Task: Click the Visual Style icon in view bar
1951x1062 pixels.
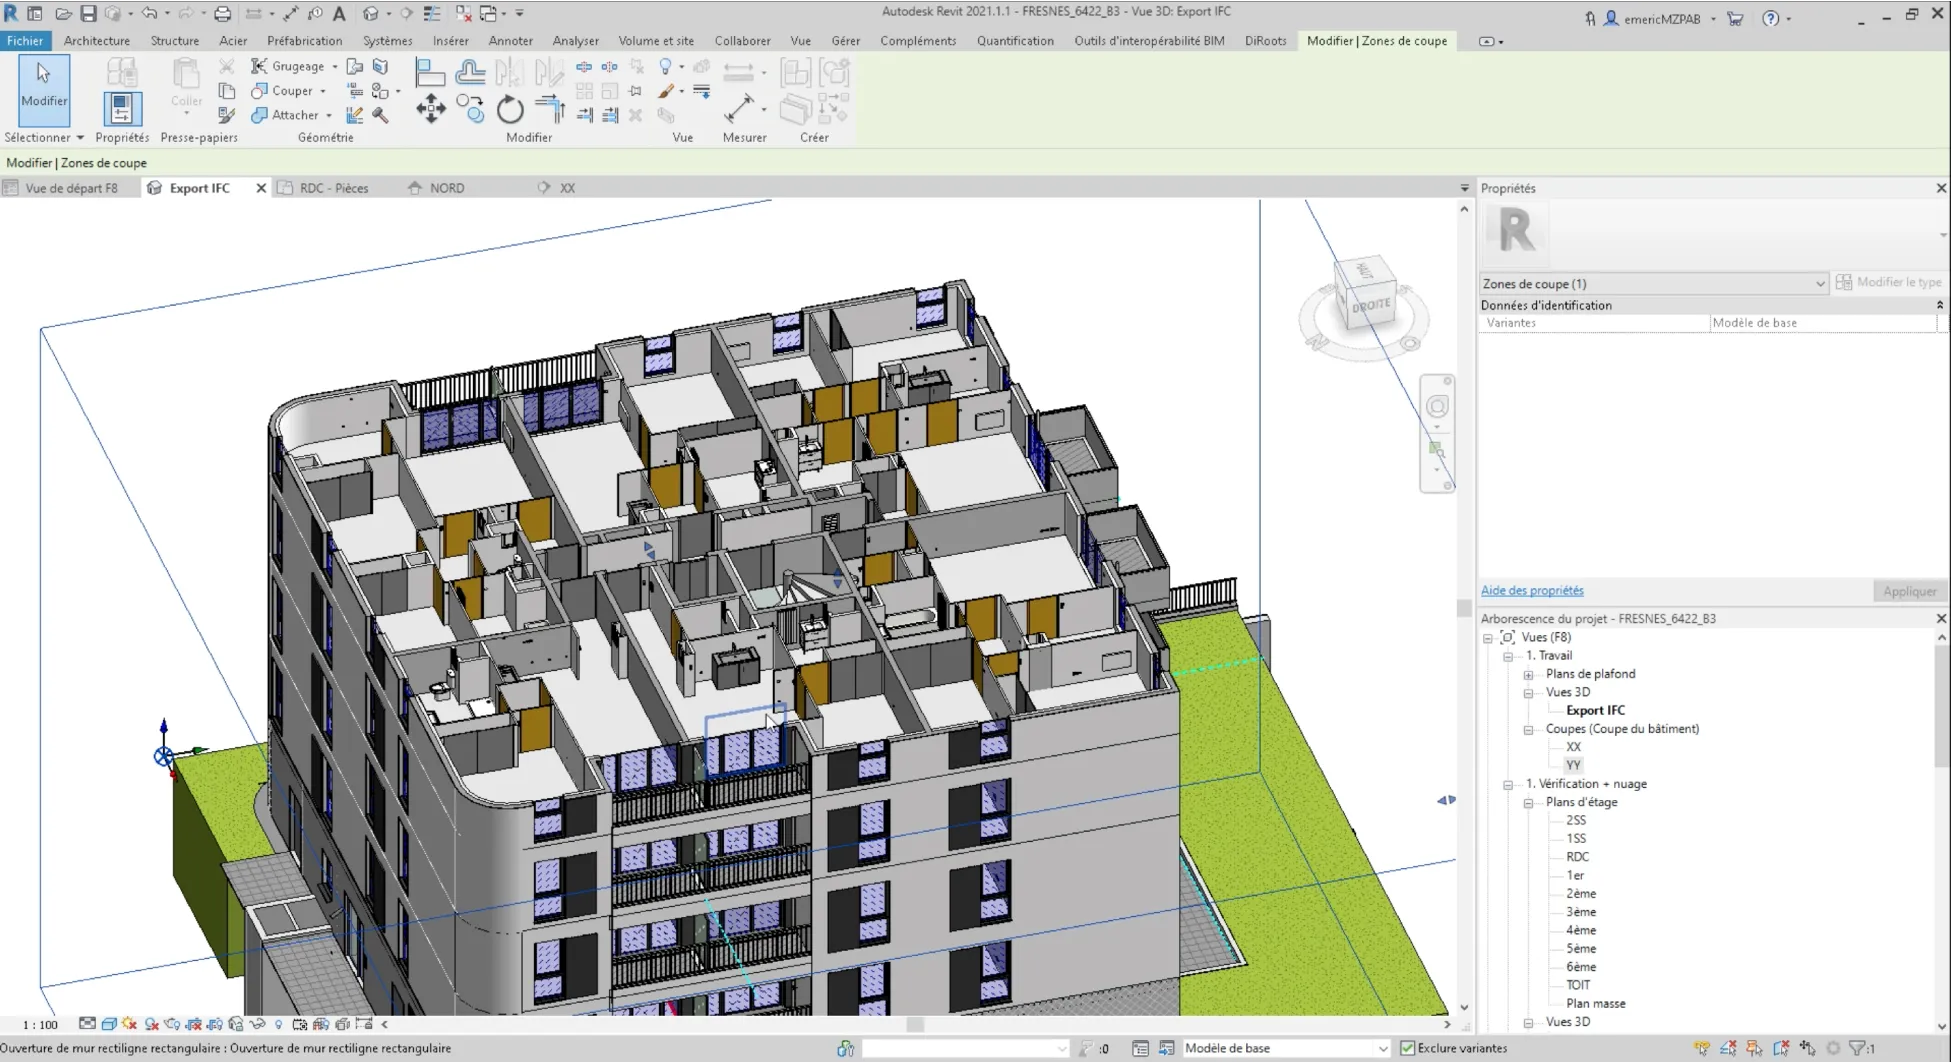Action: pyautogui.click(x=109, y=1024)
